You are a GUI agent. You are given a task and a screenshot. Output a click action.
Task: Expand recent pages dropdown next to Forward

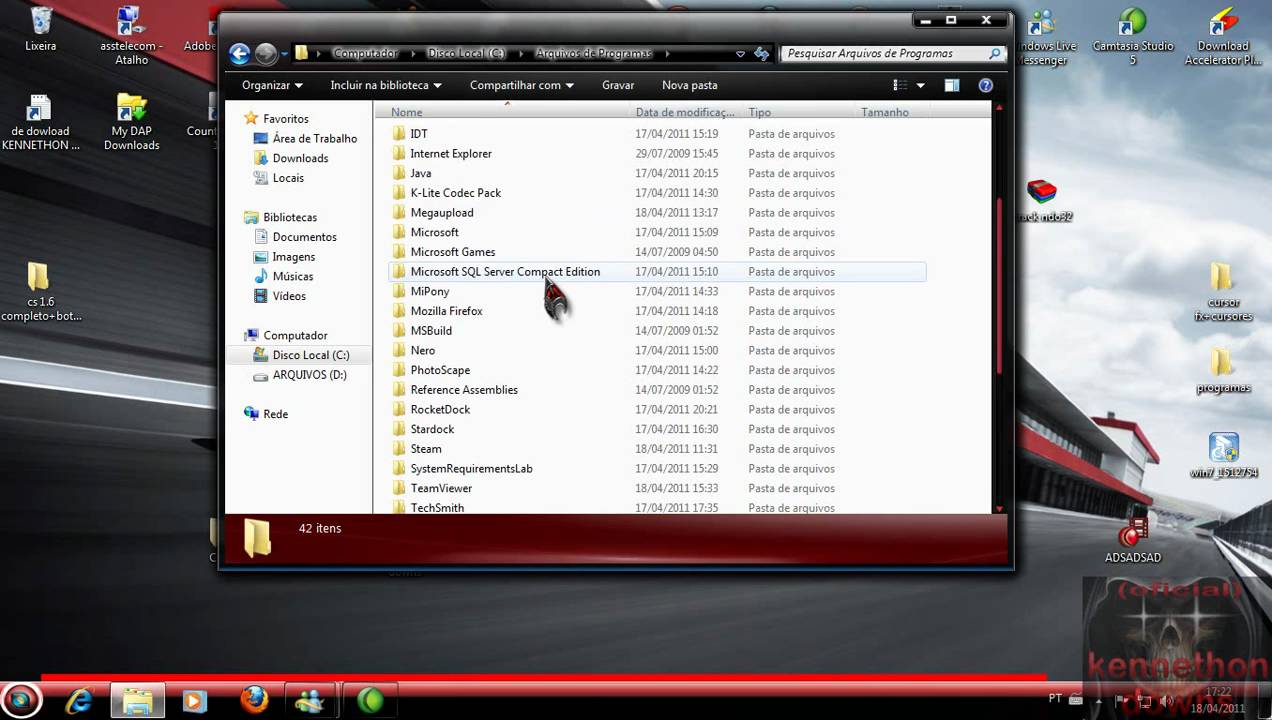(285, 54)
